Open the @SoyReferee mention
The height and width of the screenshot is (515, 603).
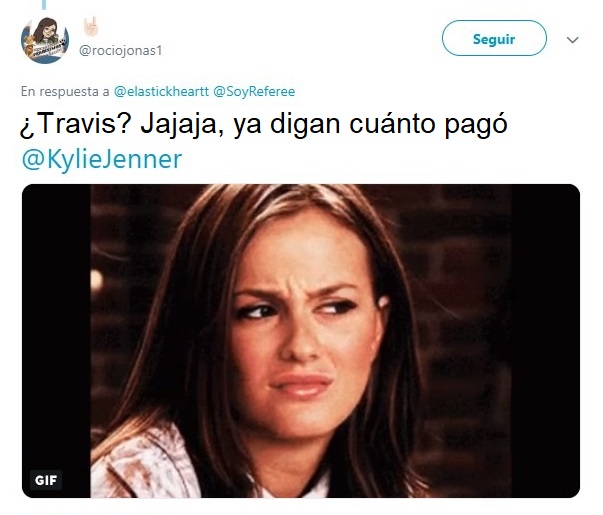pos(254,92)
